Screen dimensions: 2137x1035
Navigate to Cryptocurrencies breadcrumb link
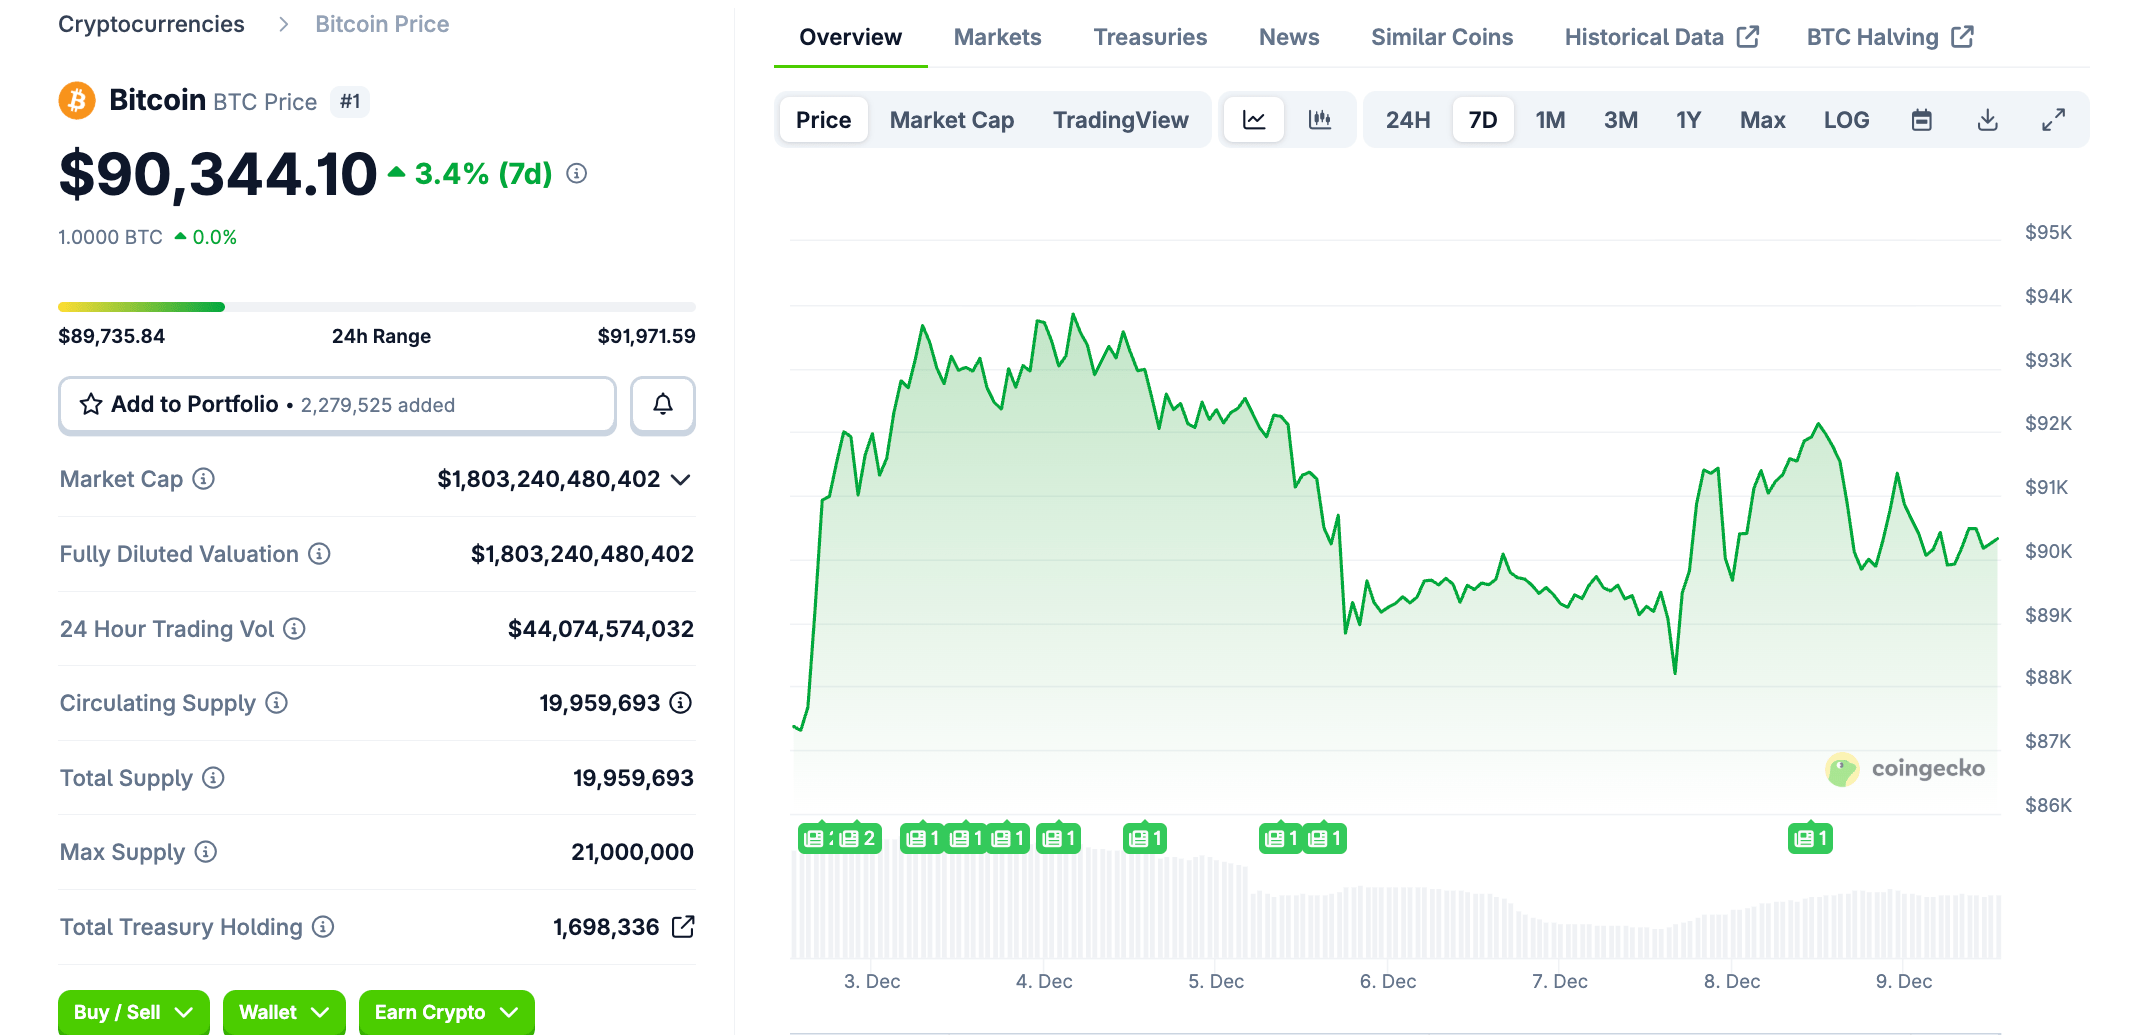151,23
